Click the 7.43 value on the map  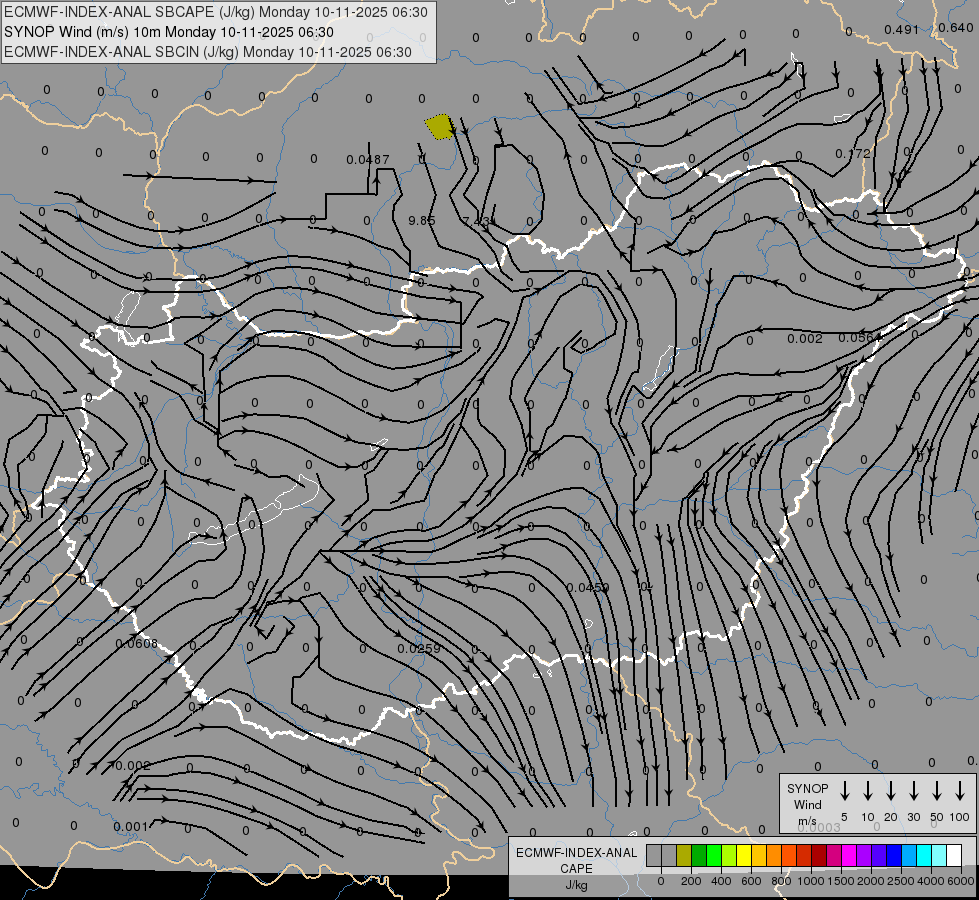click(x=477, y=221)
